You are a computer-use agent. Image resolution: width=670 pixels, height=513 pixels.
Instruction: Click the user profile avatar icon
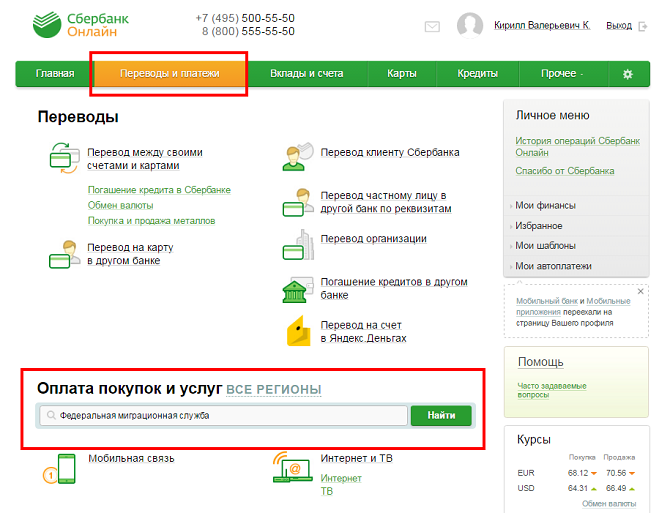click(470, 26)
